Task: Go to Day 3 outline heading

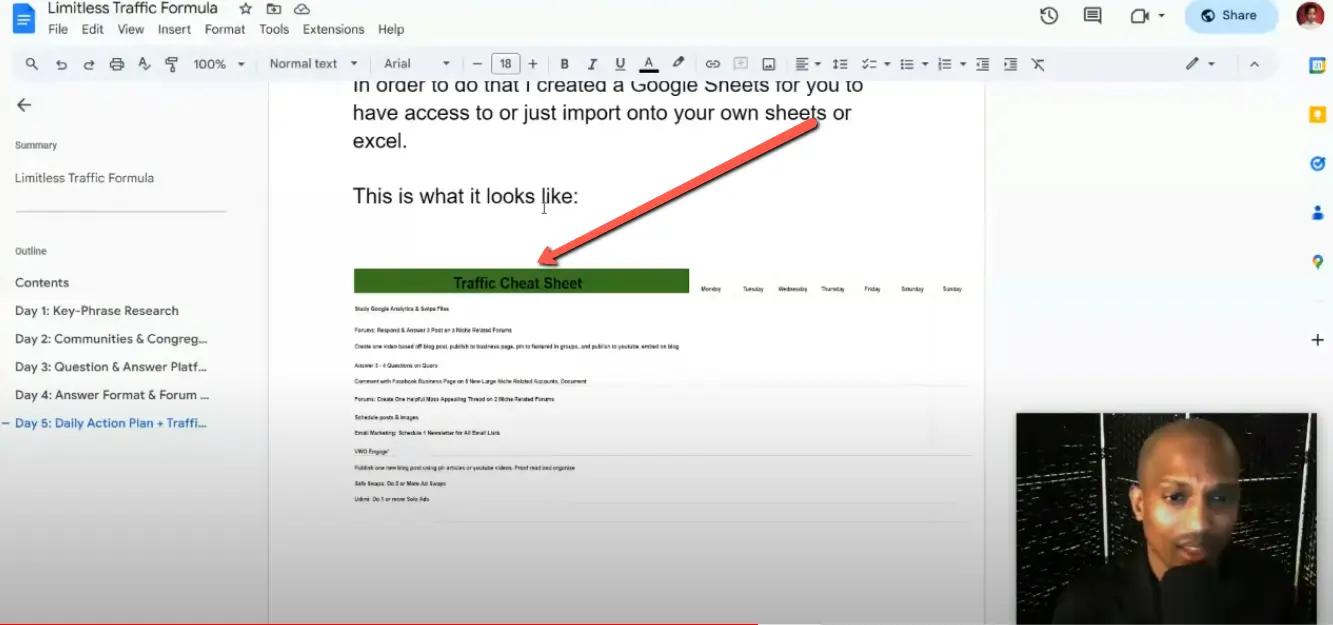Action: (112, 367)
